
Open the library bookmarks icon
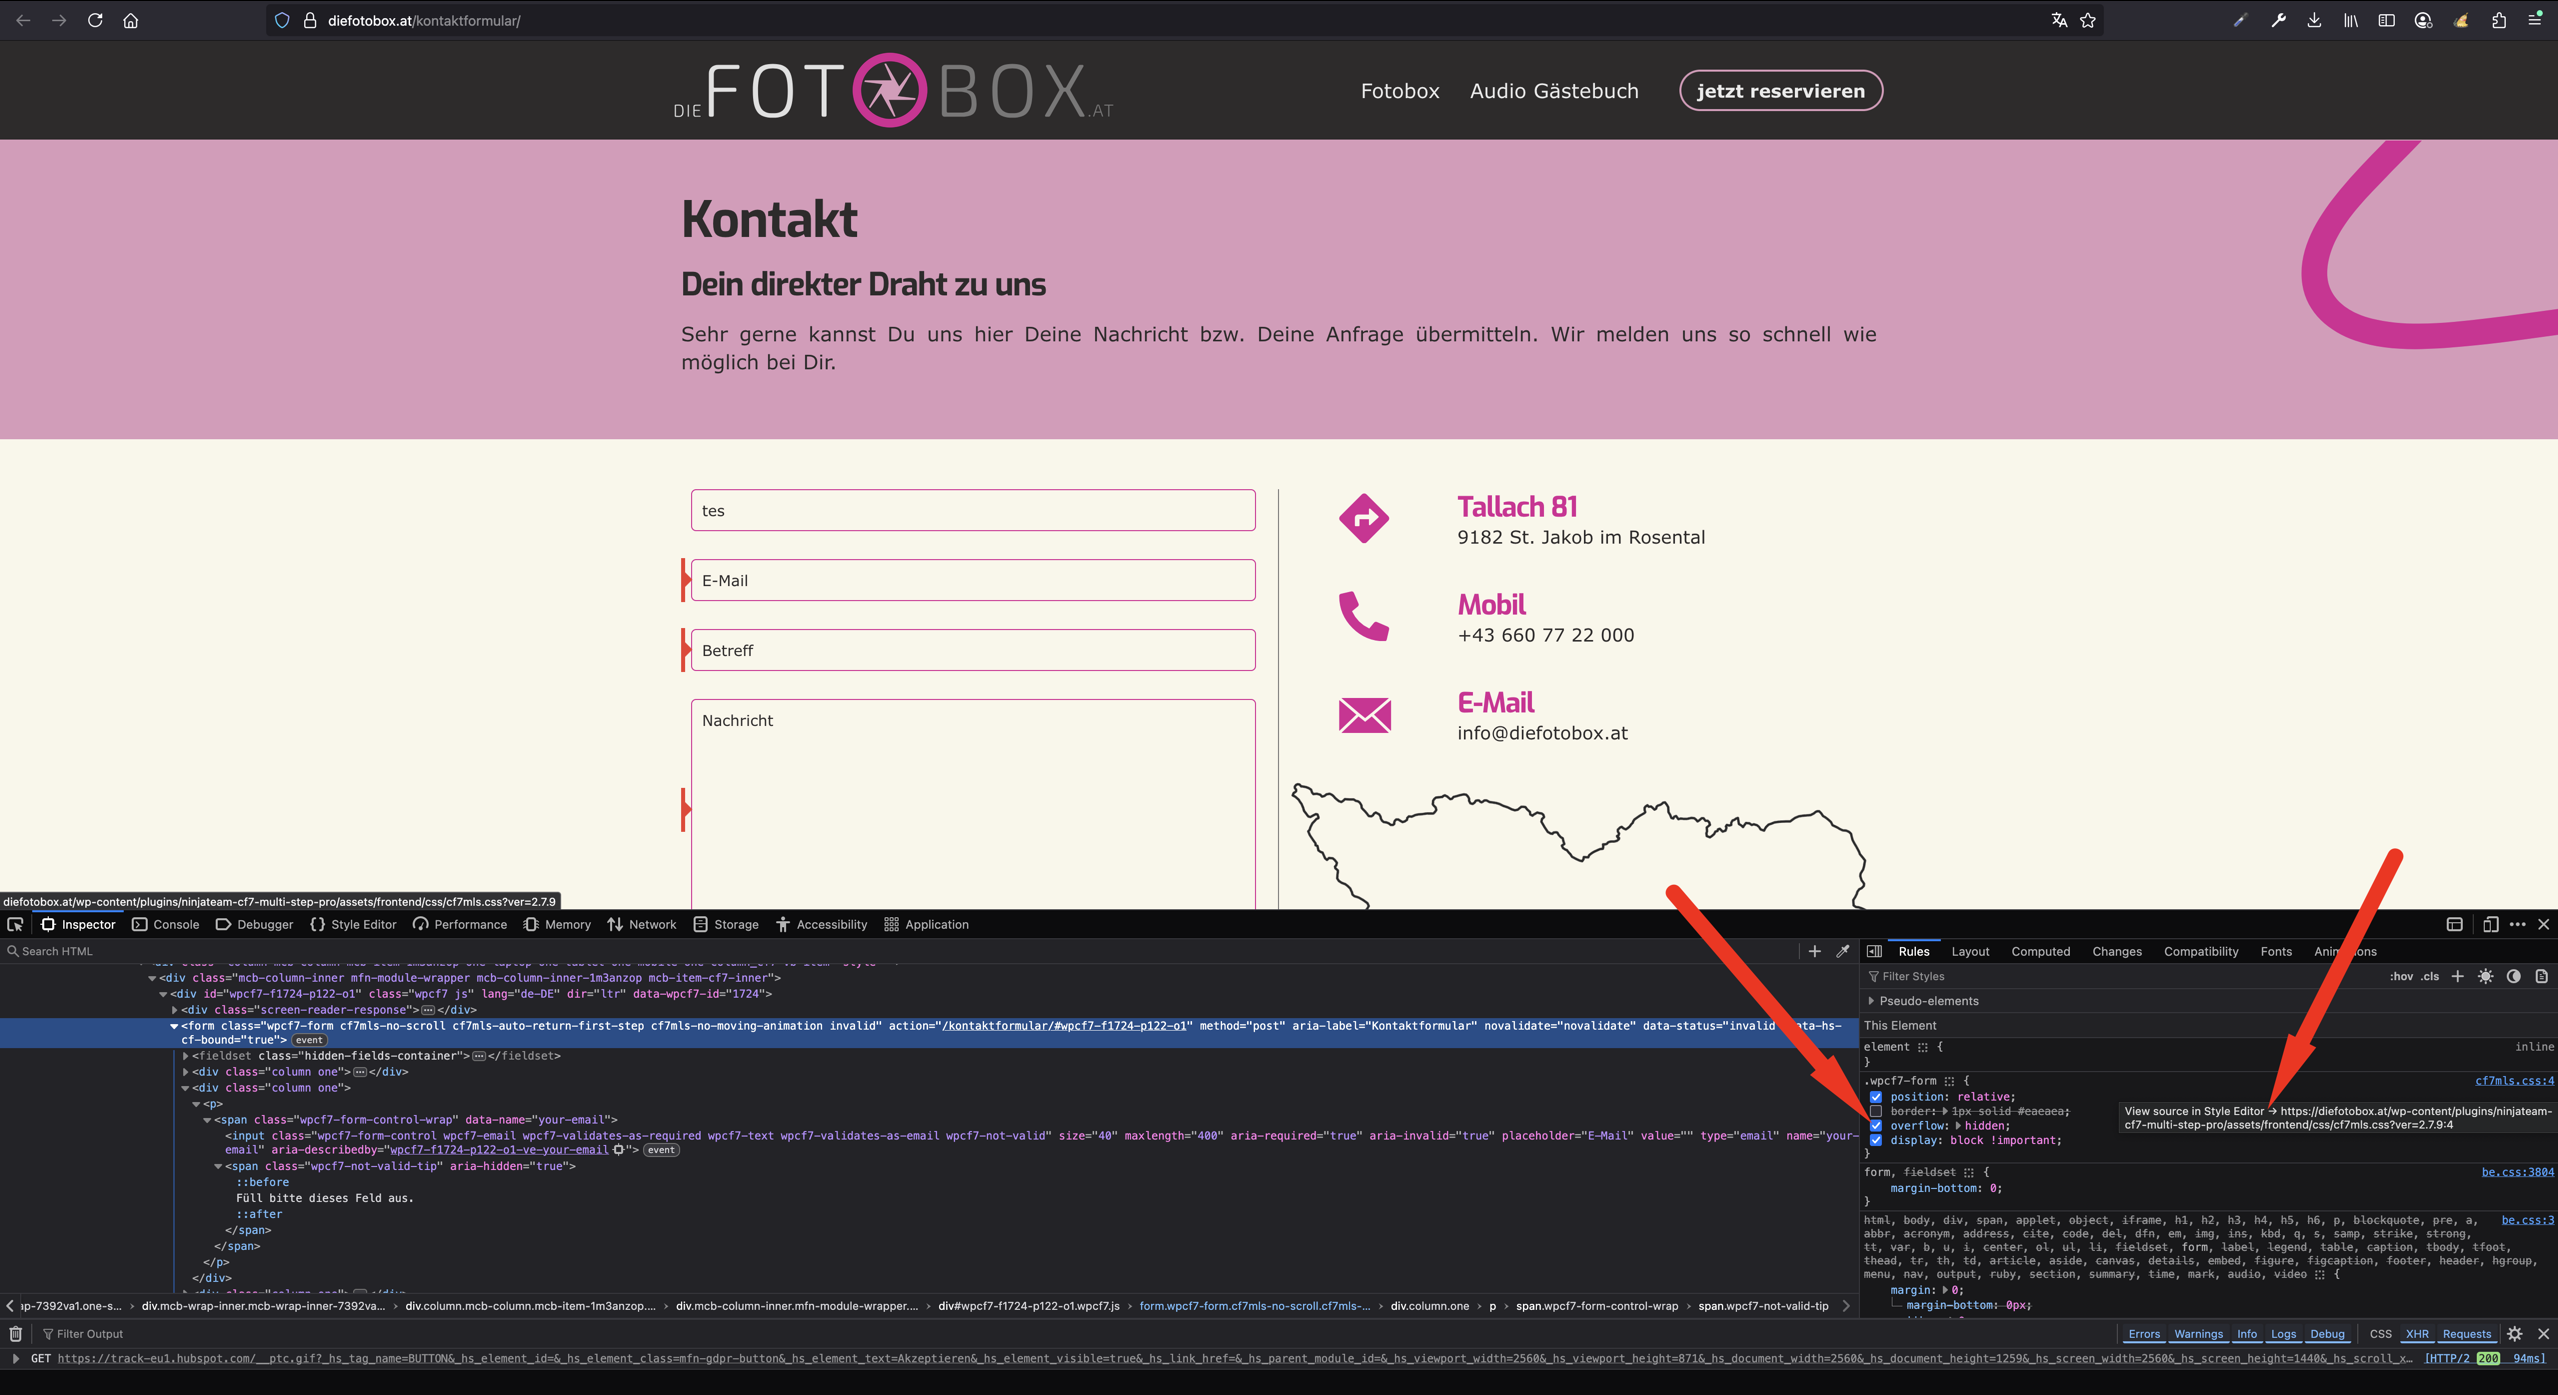[x=2351, y=20]
